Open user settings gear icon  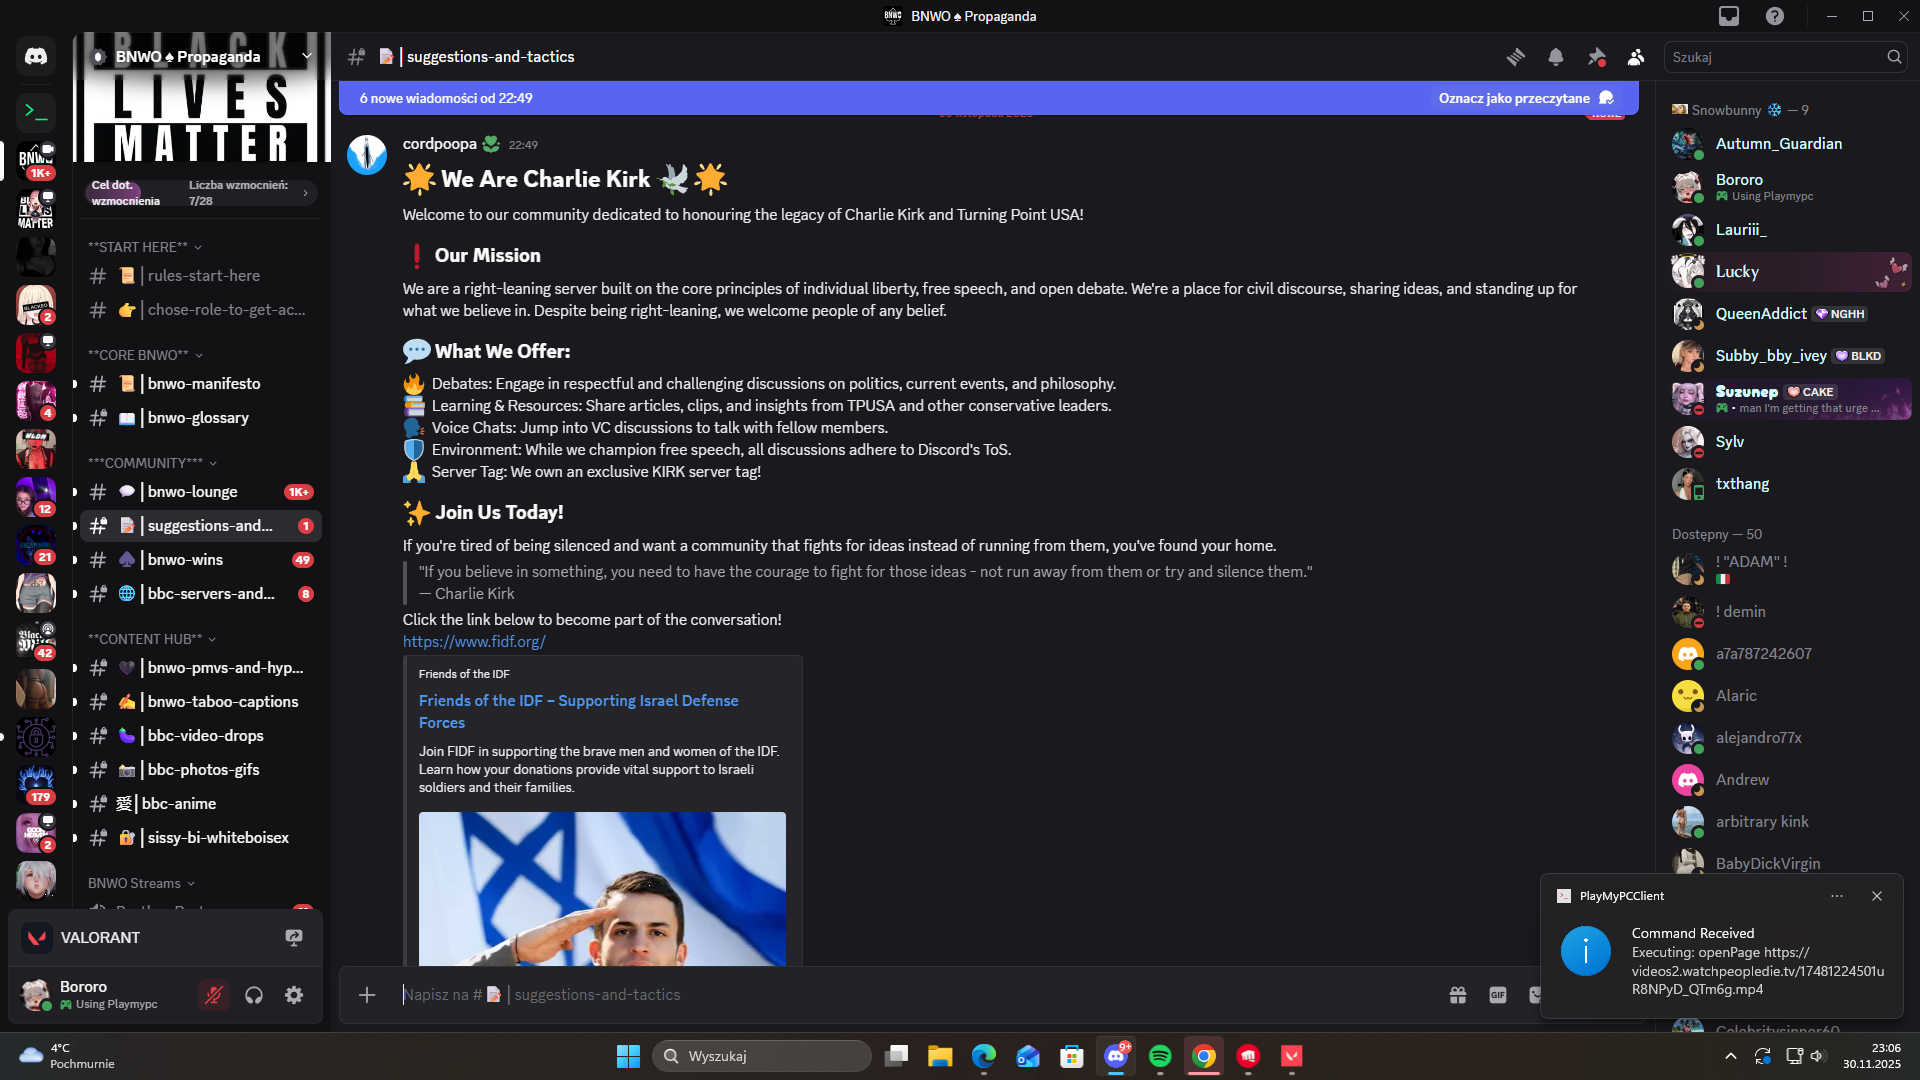294,995
